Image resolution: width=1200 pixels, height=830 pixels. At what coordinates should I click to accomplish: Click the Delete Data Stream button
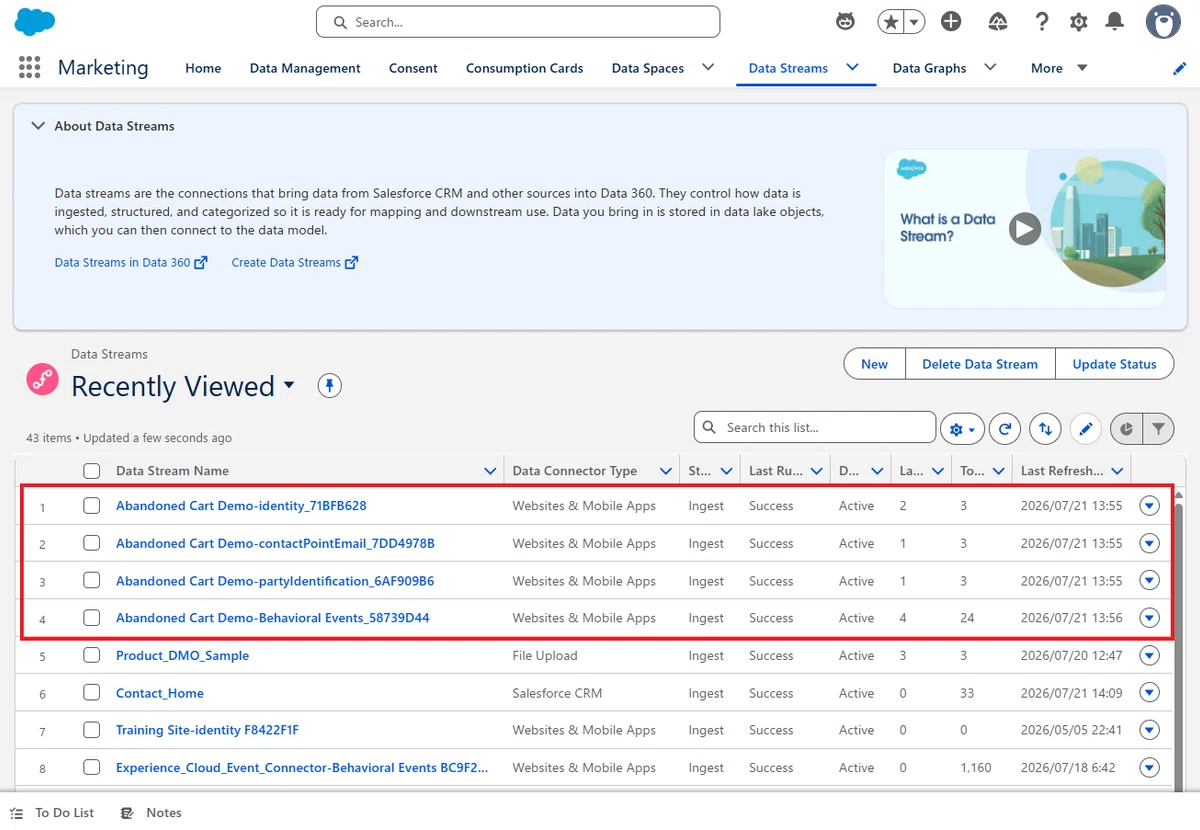(x=980, y=364)
